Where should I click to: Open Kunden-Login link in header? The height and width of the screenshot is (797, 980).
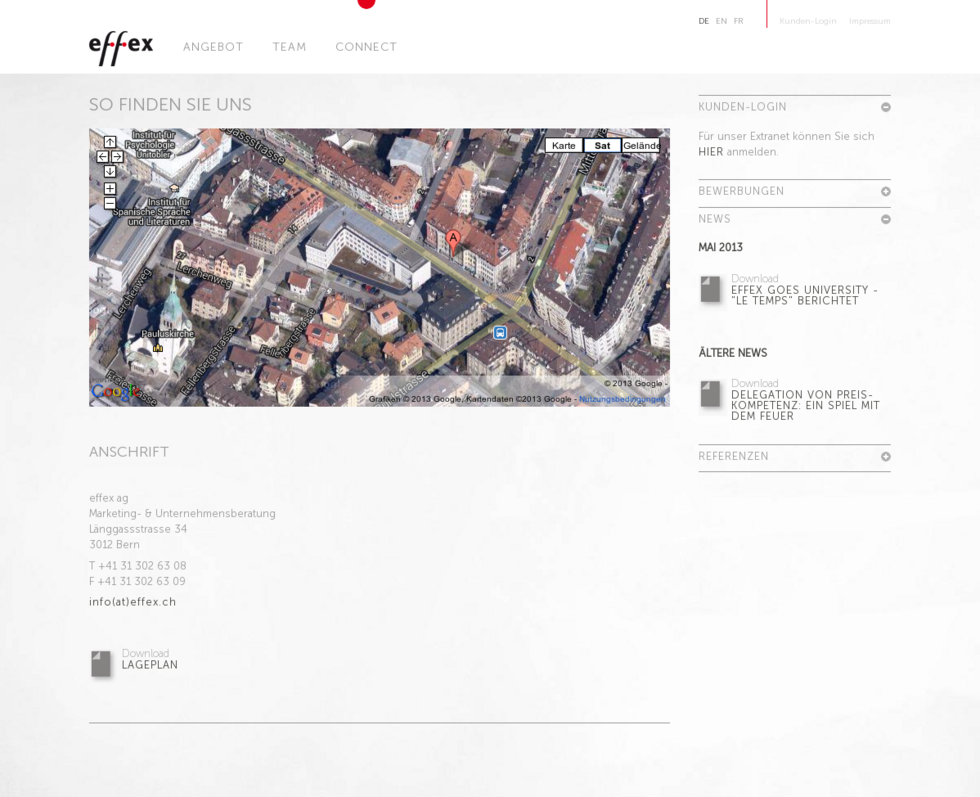[x=808, y=21]
